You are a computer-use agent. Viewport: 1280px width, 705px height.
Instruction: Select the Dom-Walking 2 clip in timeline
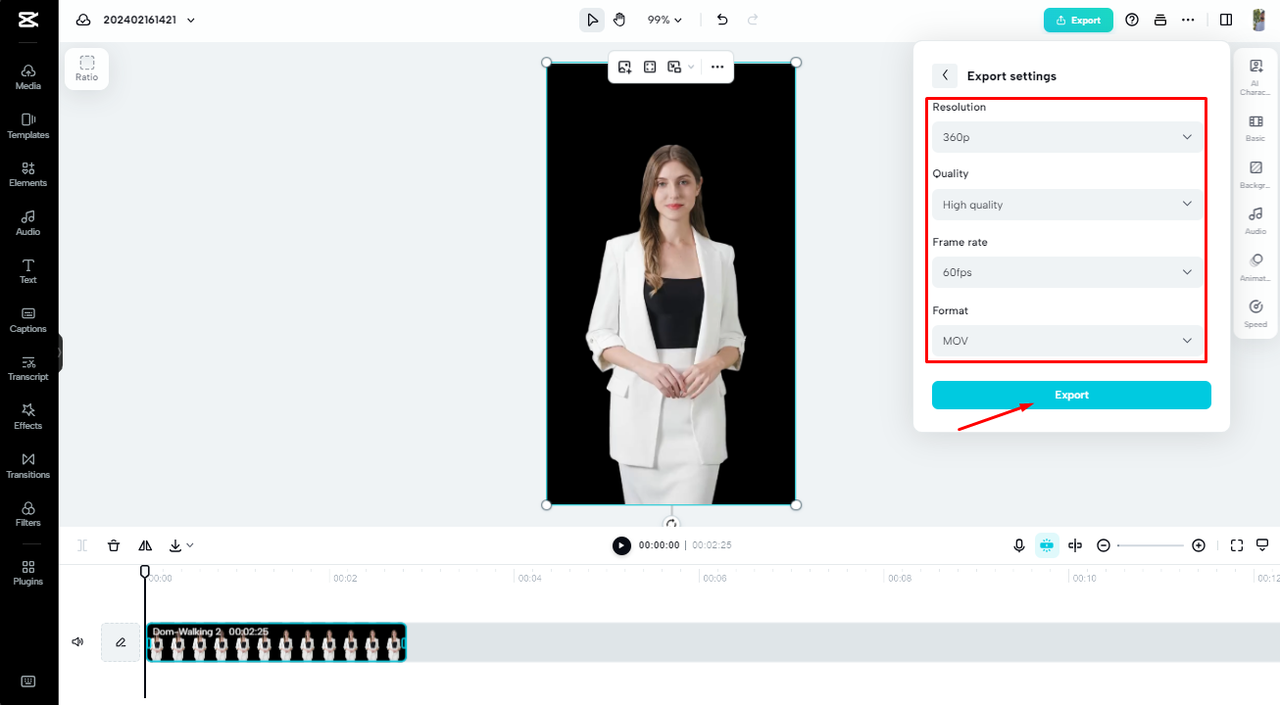[x=276, y=642]
